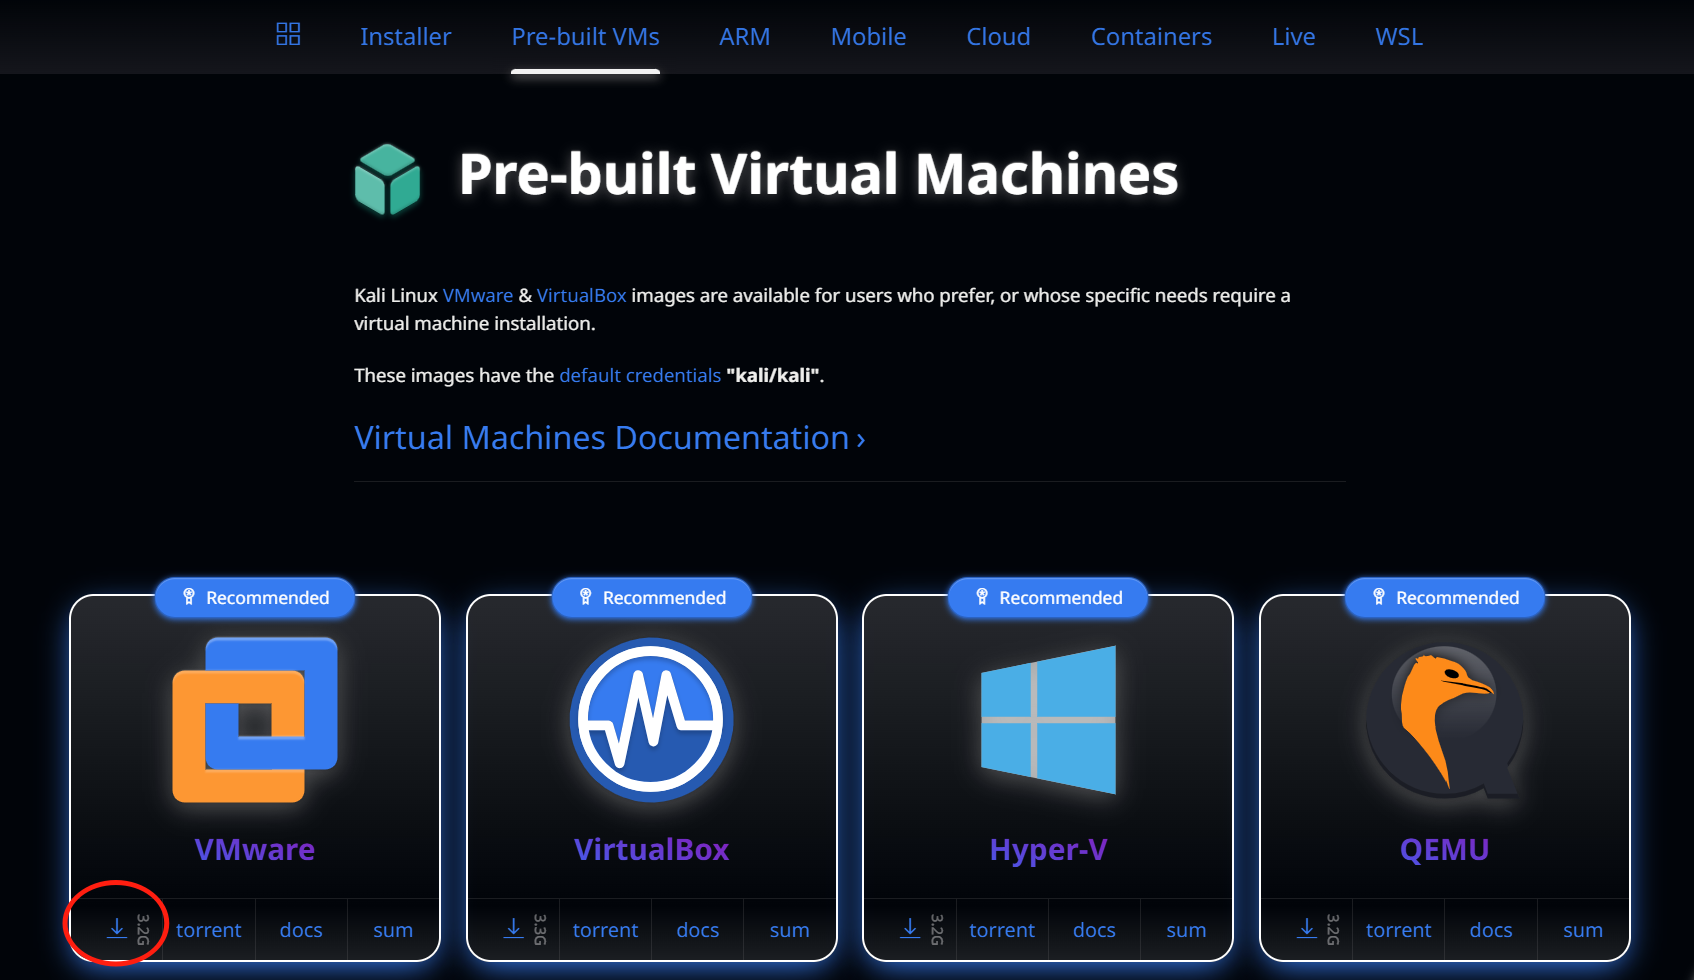Image resolution: width=1694 pixels, height=980 pixels.
Task: Download the VirtualBox image via arrow icon
Action: click(x=513, y=928)
